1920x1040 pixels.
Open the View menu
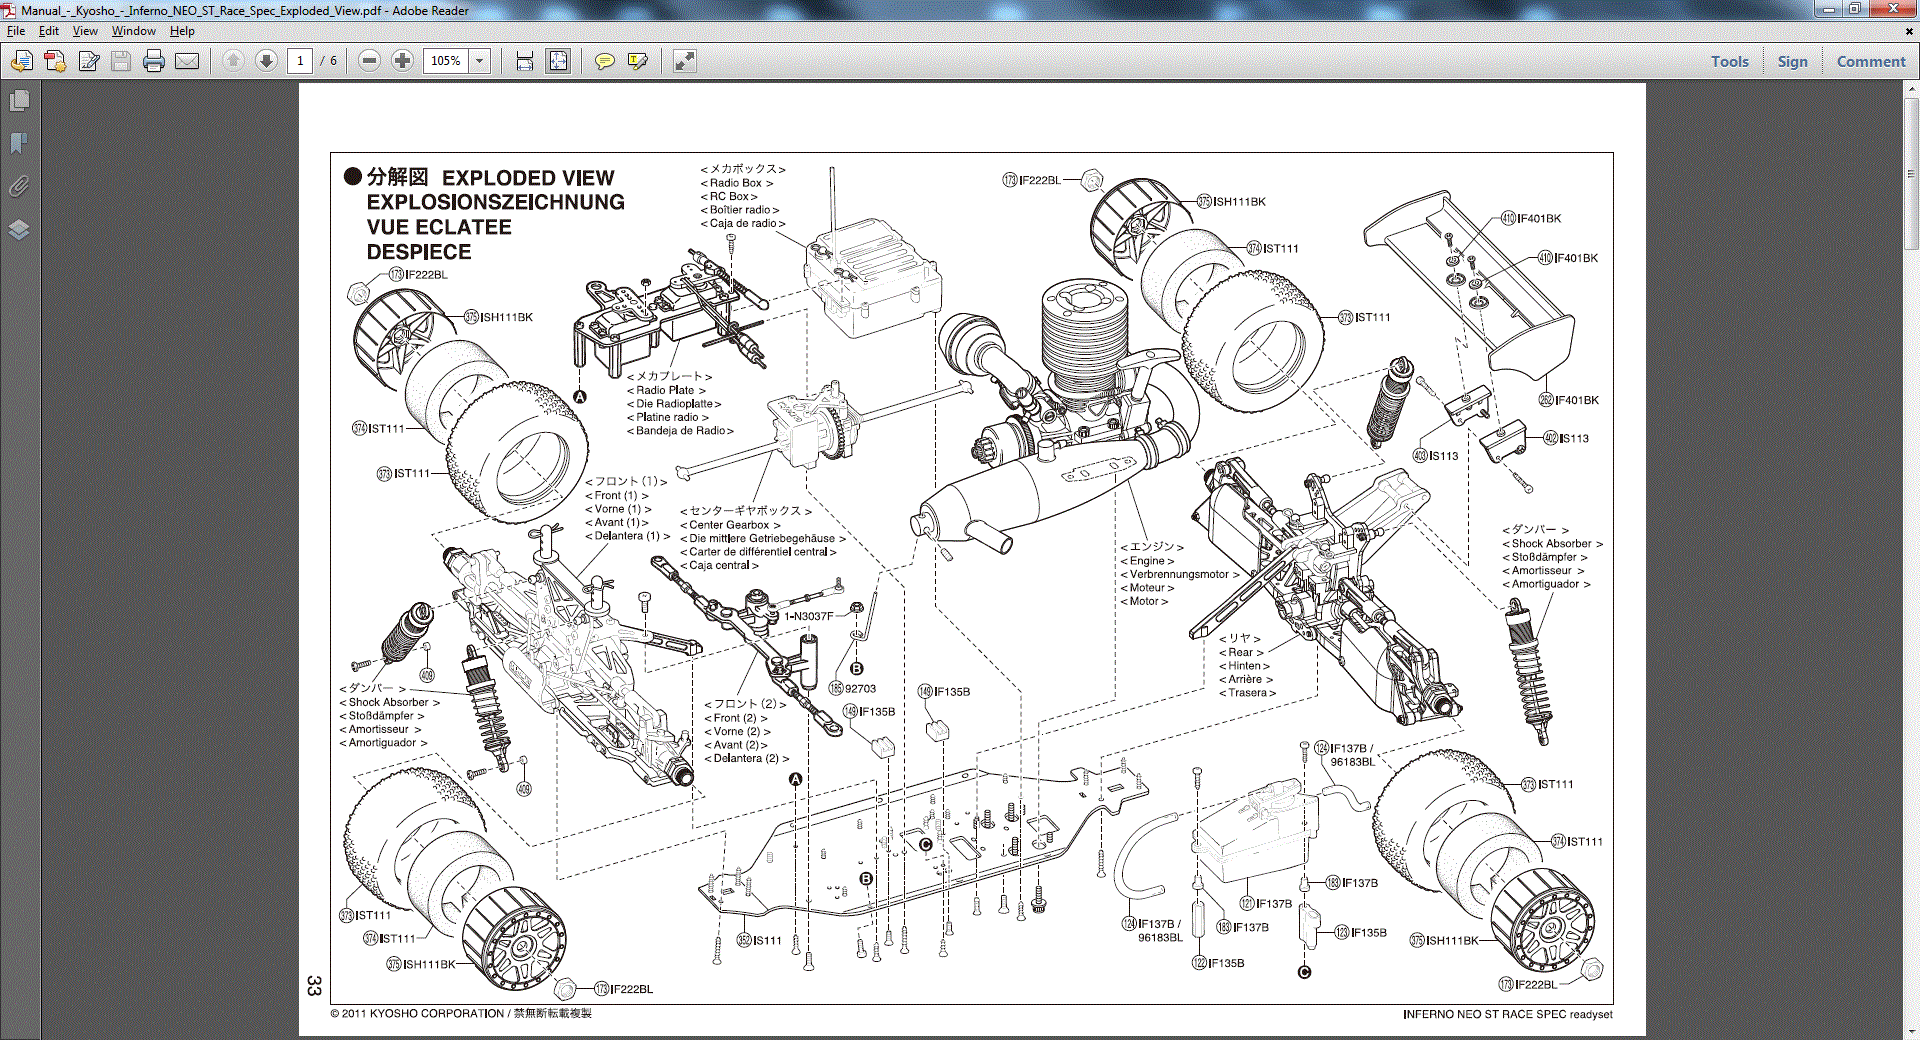[85, 31]
